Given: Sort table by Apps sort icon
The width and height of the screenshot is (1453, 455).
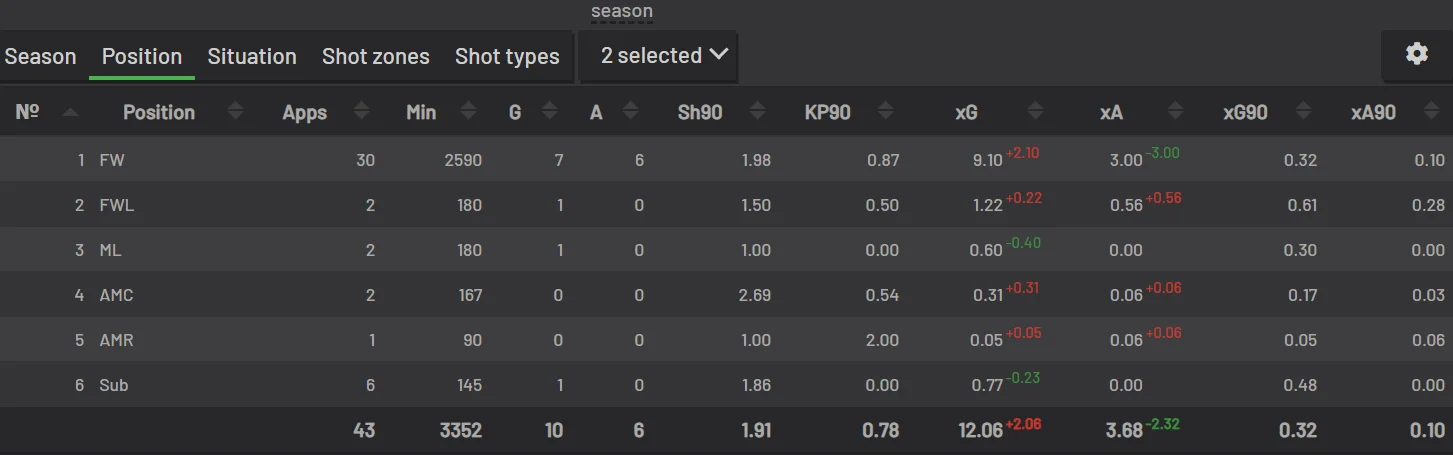Looking at the screenshot, I should pyautogui.click(x=362, y=112).
